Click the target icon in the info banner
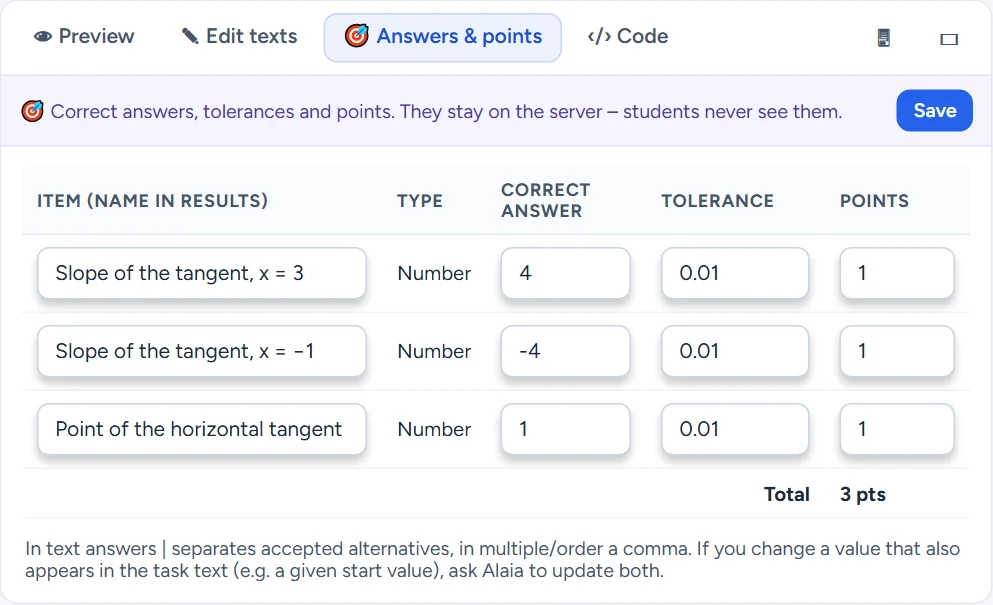This screenshot has width=993, height=605. (32, 111)
